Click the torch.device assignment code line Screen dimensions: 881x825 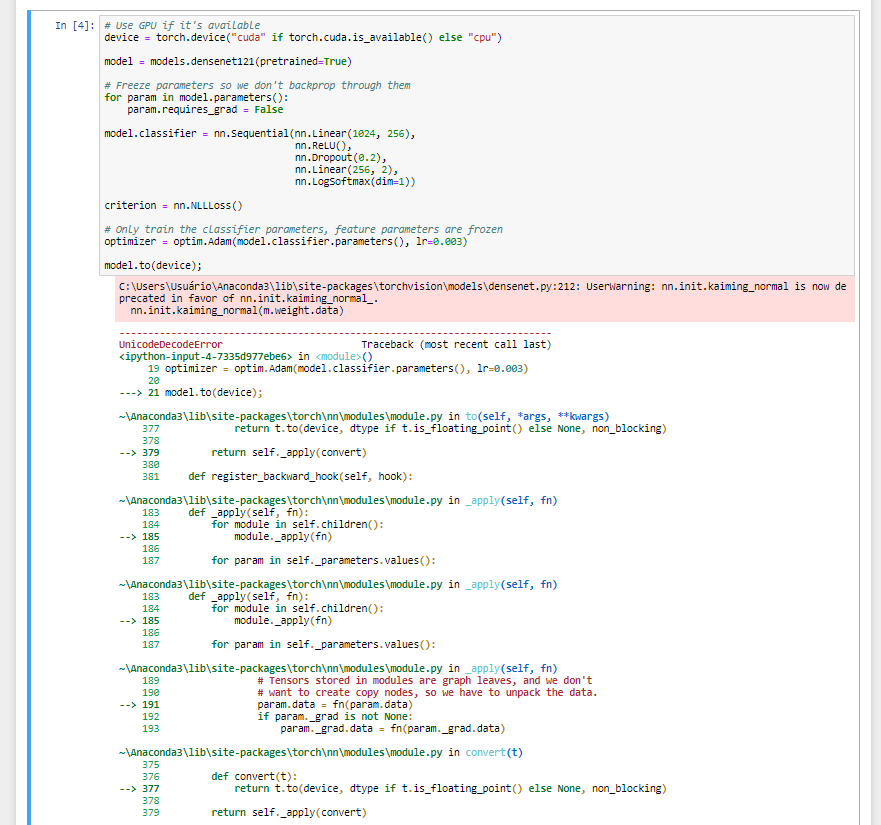click(x=302, y=37)
